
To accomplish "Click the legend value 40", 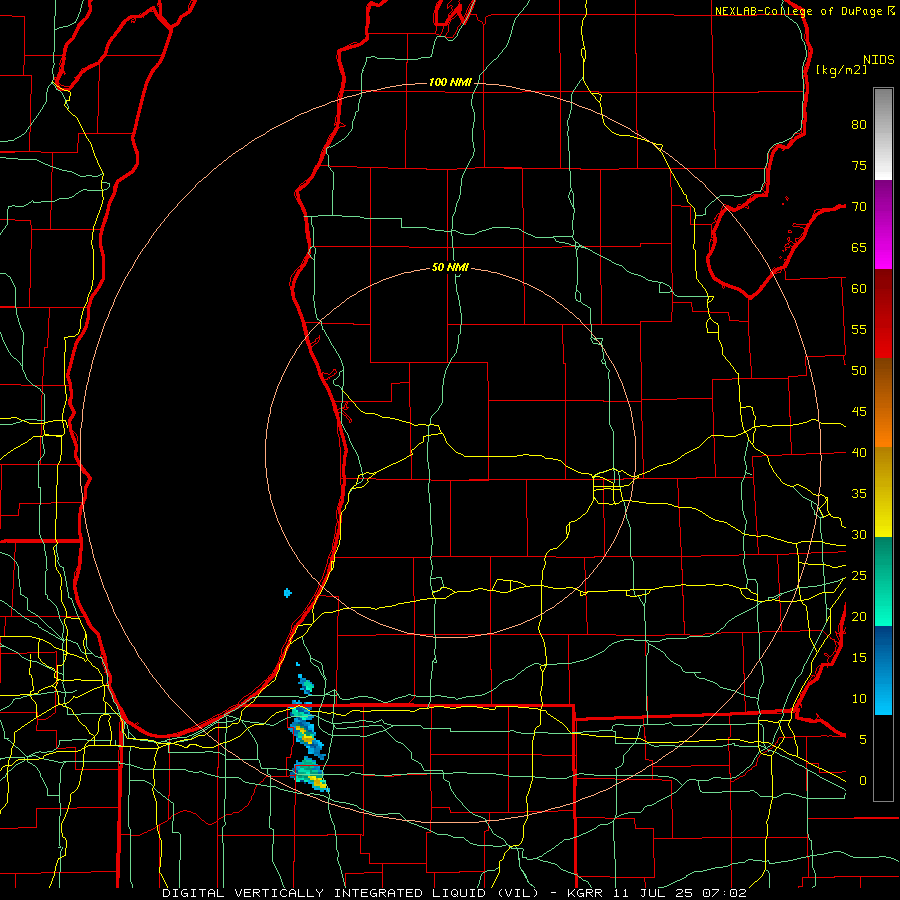I will 859,452.
